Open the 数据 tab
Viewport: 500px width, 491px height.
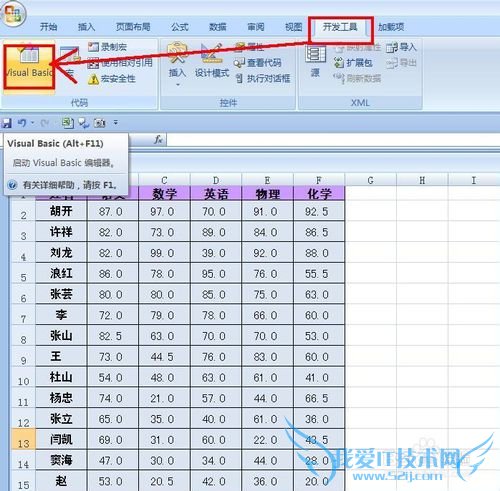[x=218, y=27]
